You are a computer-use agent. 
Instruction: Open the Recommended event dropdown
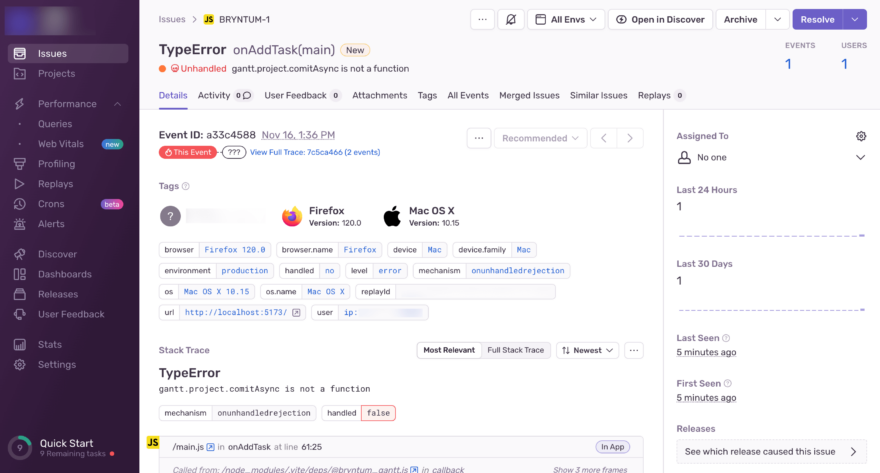click(539, 138)
